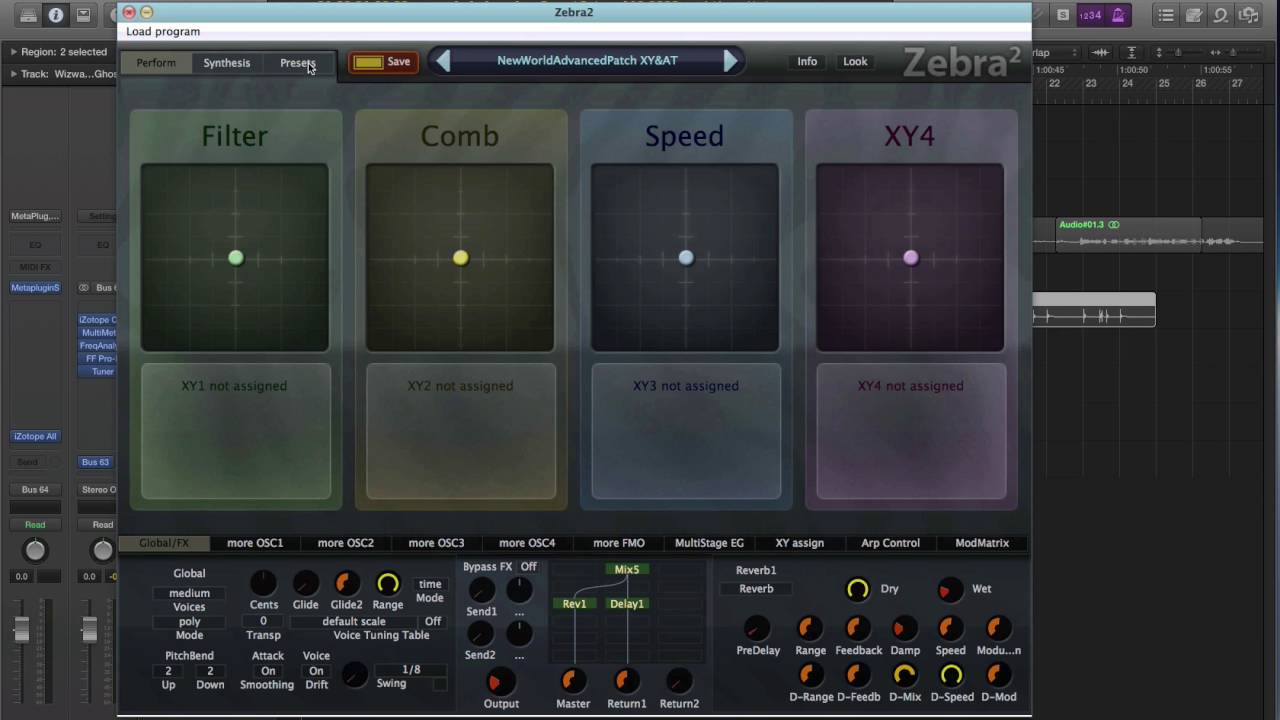Open the glide time Mode dropdown
This screenshot has height=720, width=1280.
(430, 584)
